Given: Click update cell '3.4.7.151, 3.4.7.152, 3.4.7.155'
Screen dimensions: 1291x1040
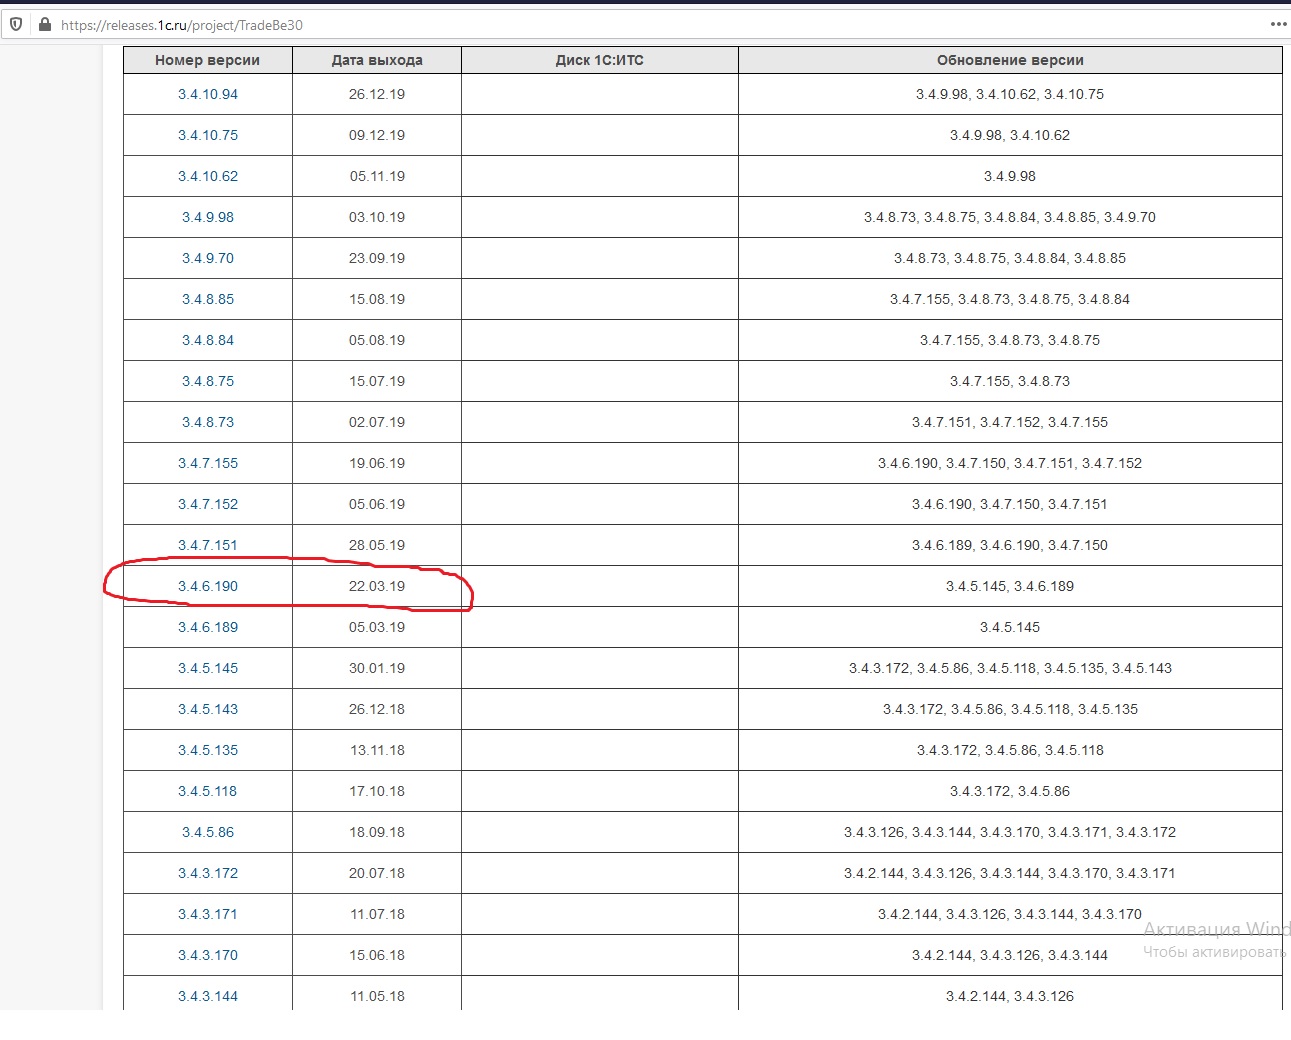Looking at the screenshot, I should point(1010,422).
